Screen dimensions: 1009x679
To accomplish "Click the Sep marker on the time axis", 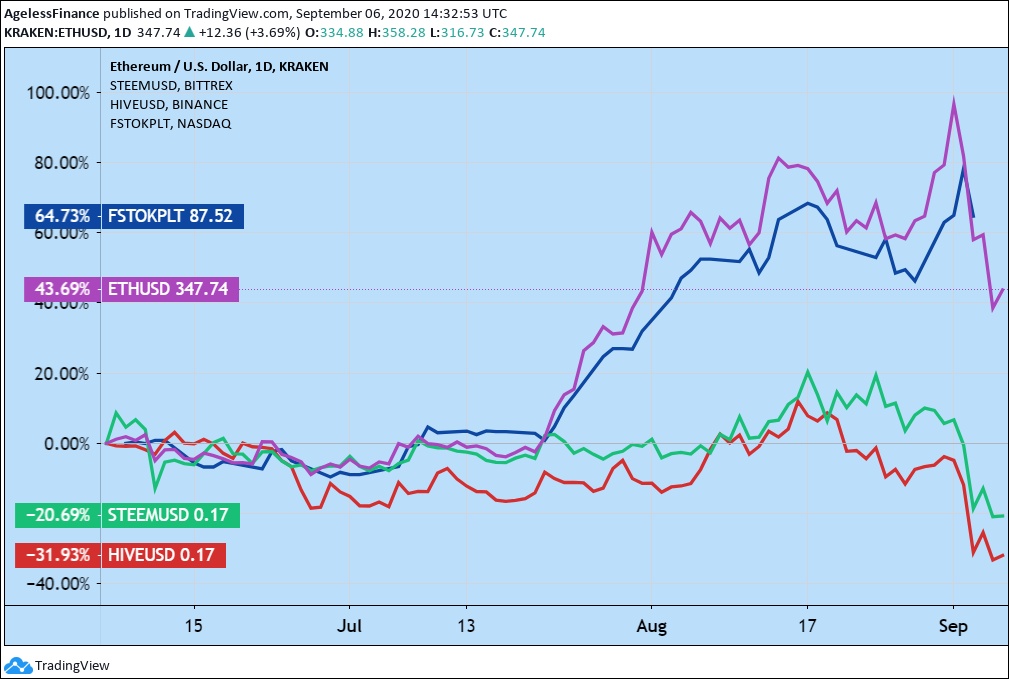I will coord(954,626).
